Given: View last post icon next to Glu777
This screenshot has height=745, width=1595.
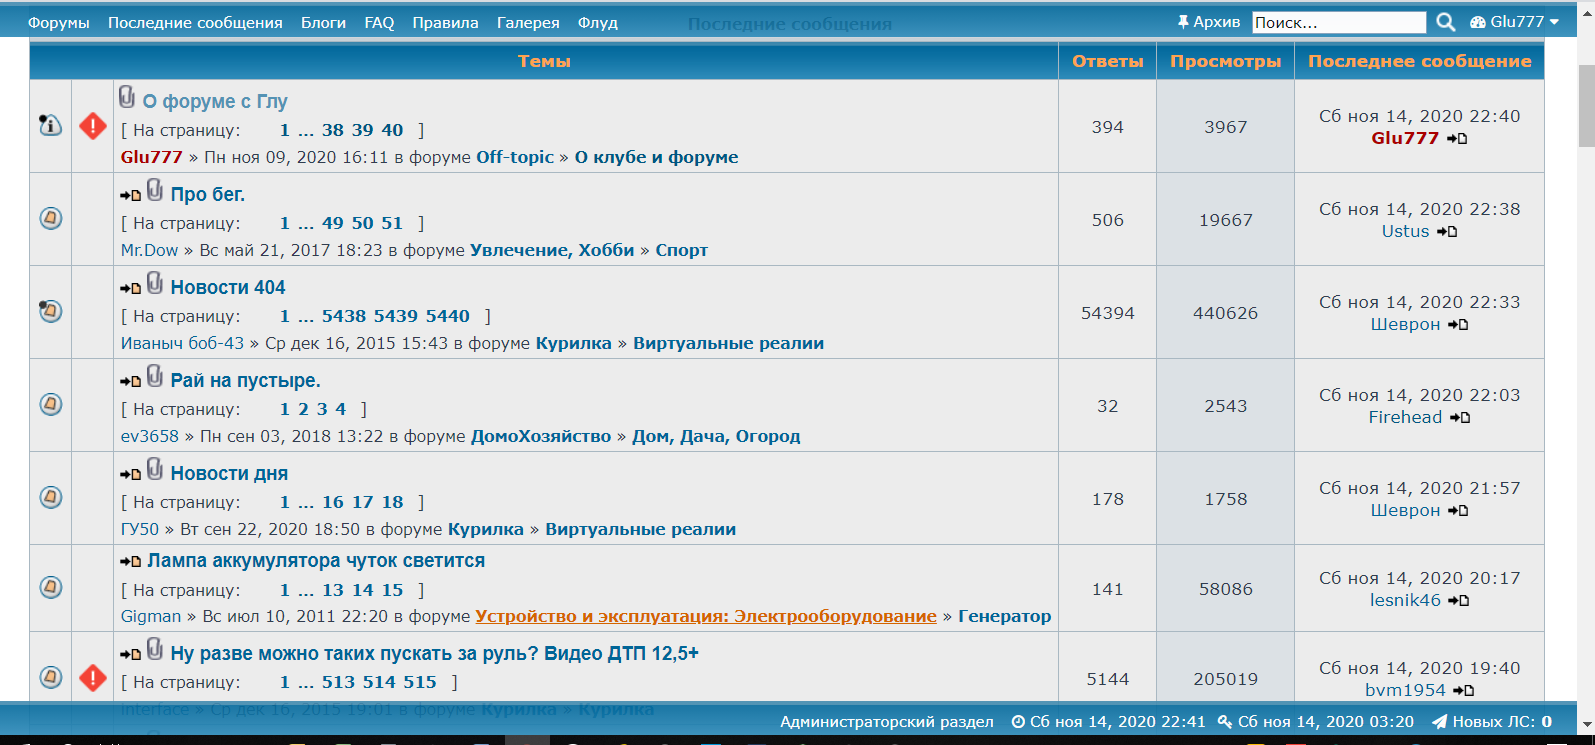Looking at the screenshot, I should click(1457, 139).
